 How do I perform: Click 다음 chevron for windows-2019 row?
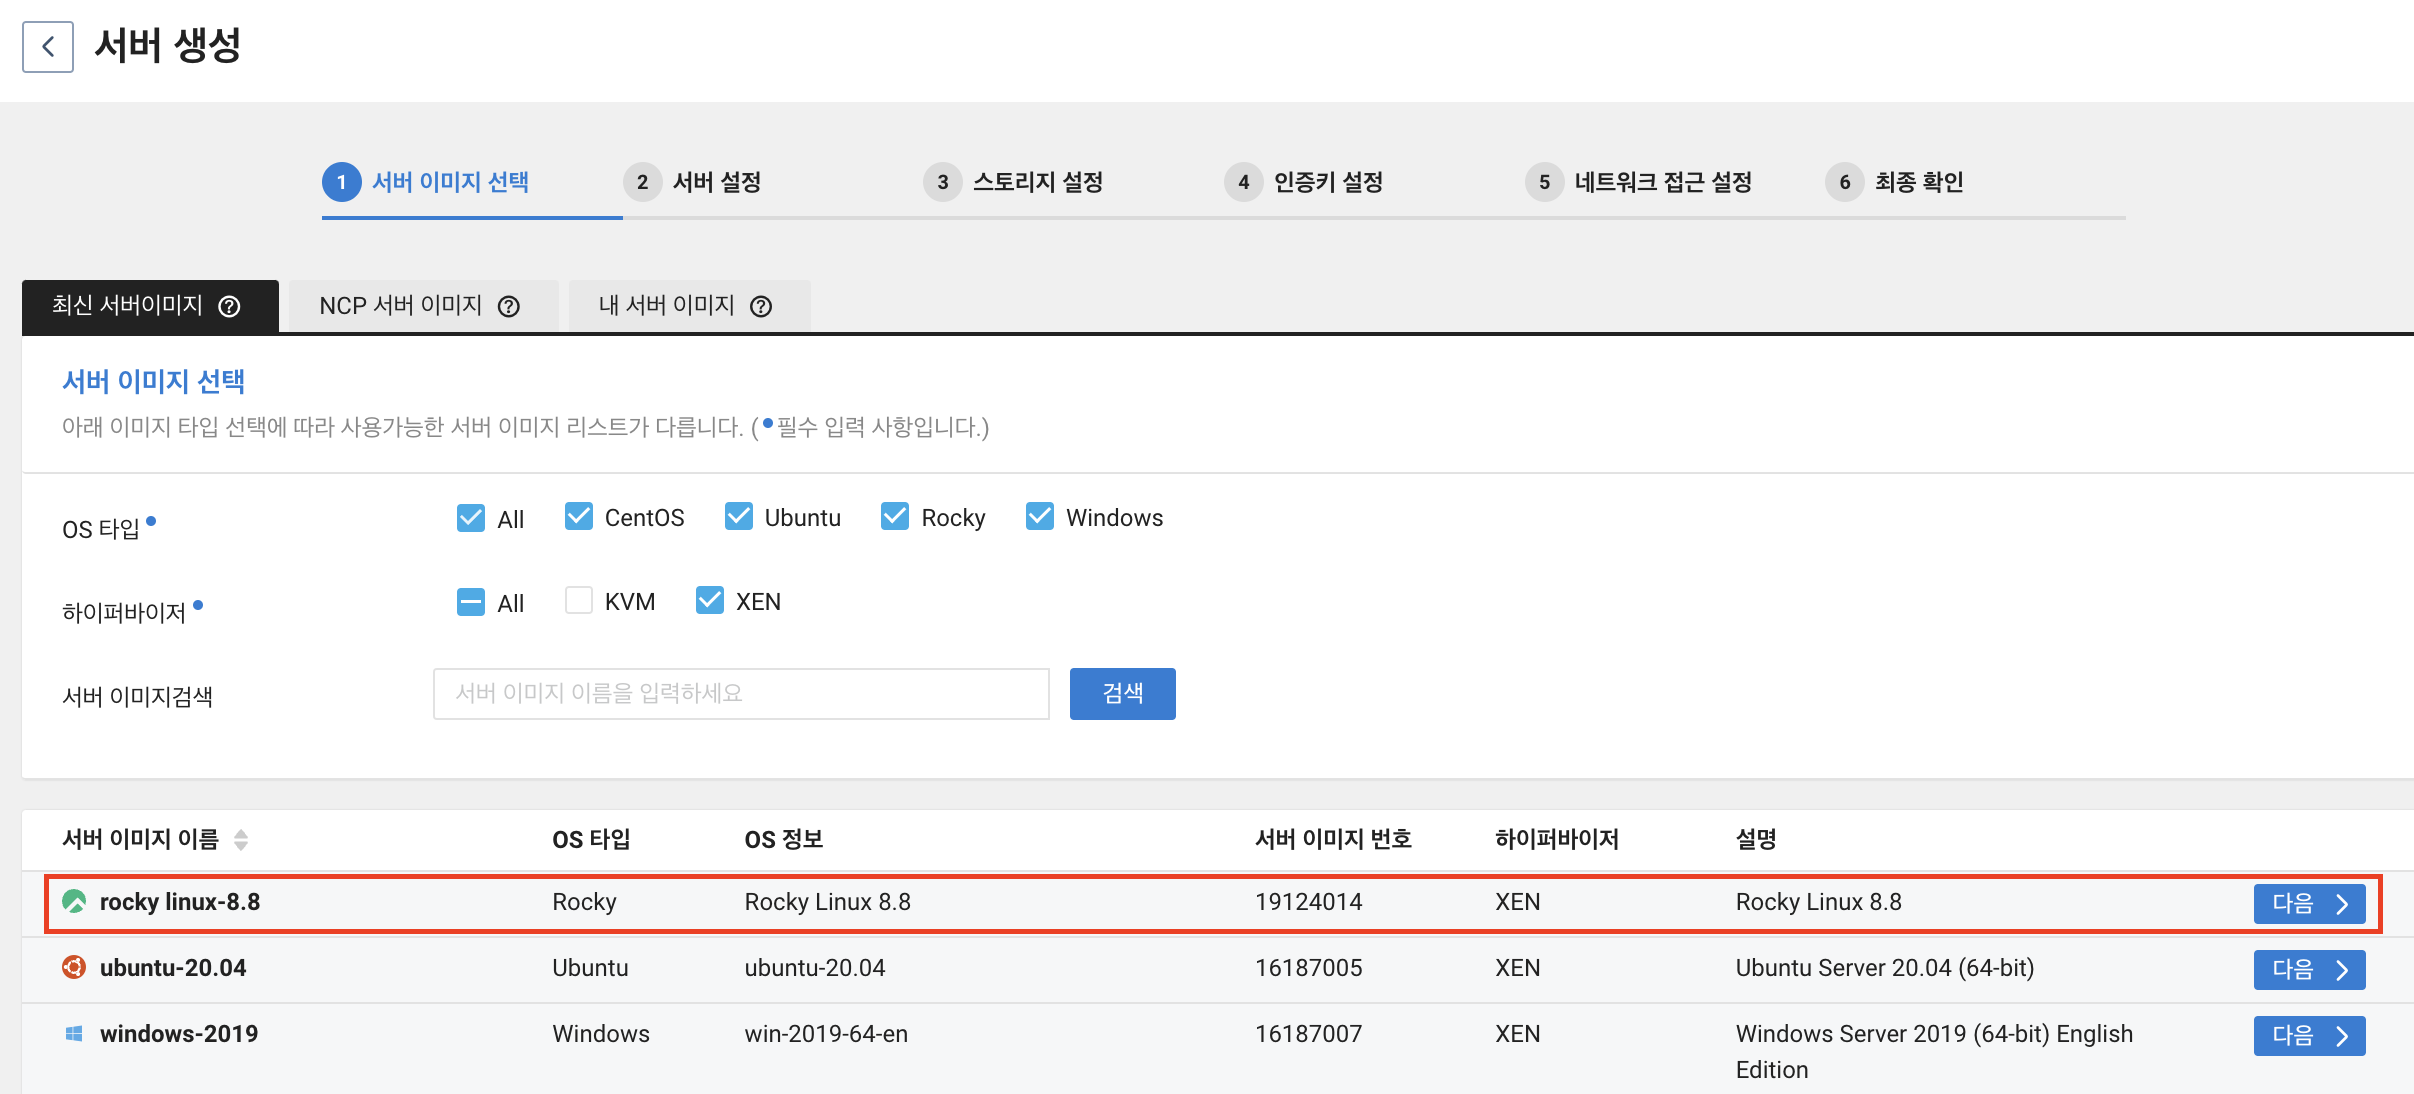pyautogui.click(x=2343, y=1035)
